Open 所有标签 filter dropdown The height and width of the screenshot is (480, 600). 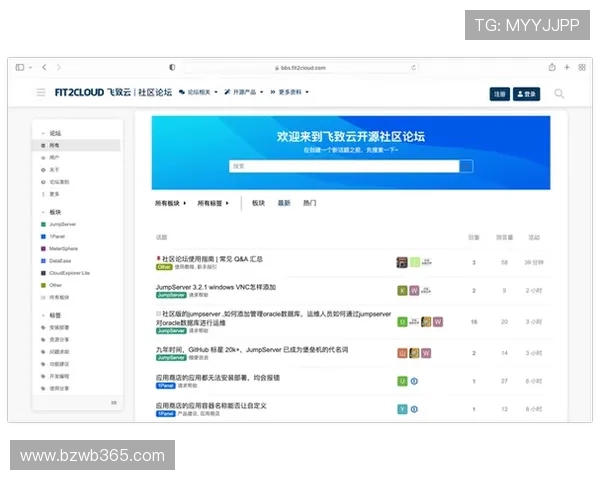pos(213,203)
